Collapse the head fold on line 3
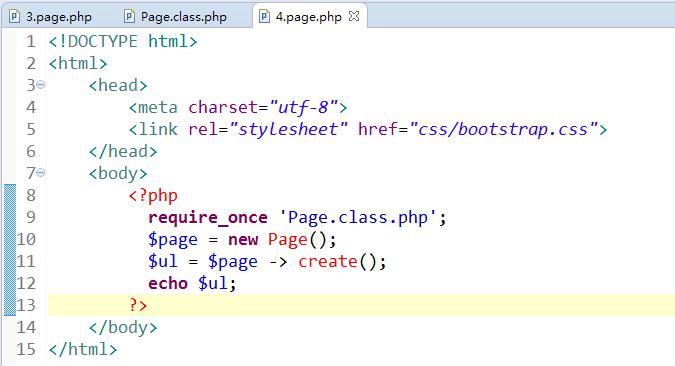675x366 pixels. (x=40, y=84)
